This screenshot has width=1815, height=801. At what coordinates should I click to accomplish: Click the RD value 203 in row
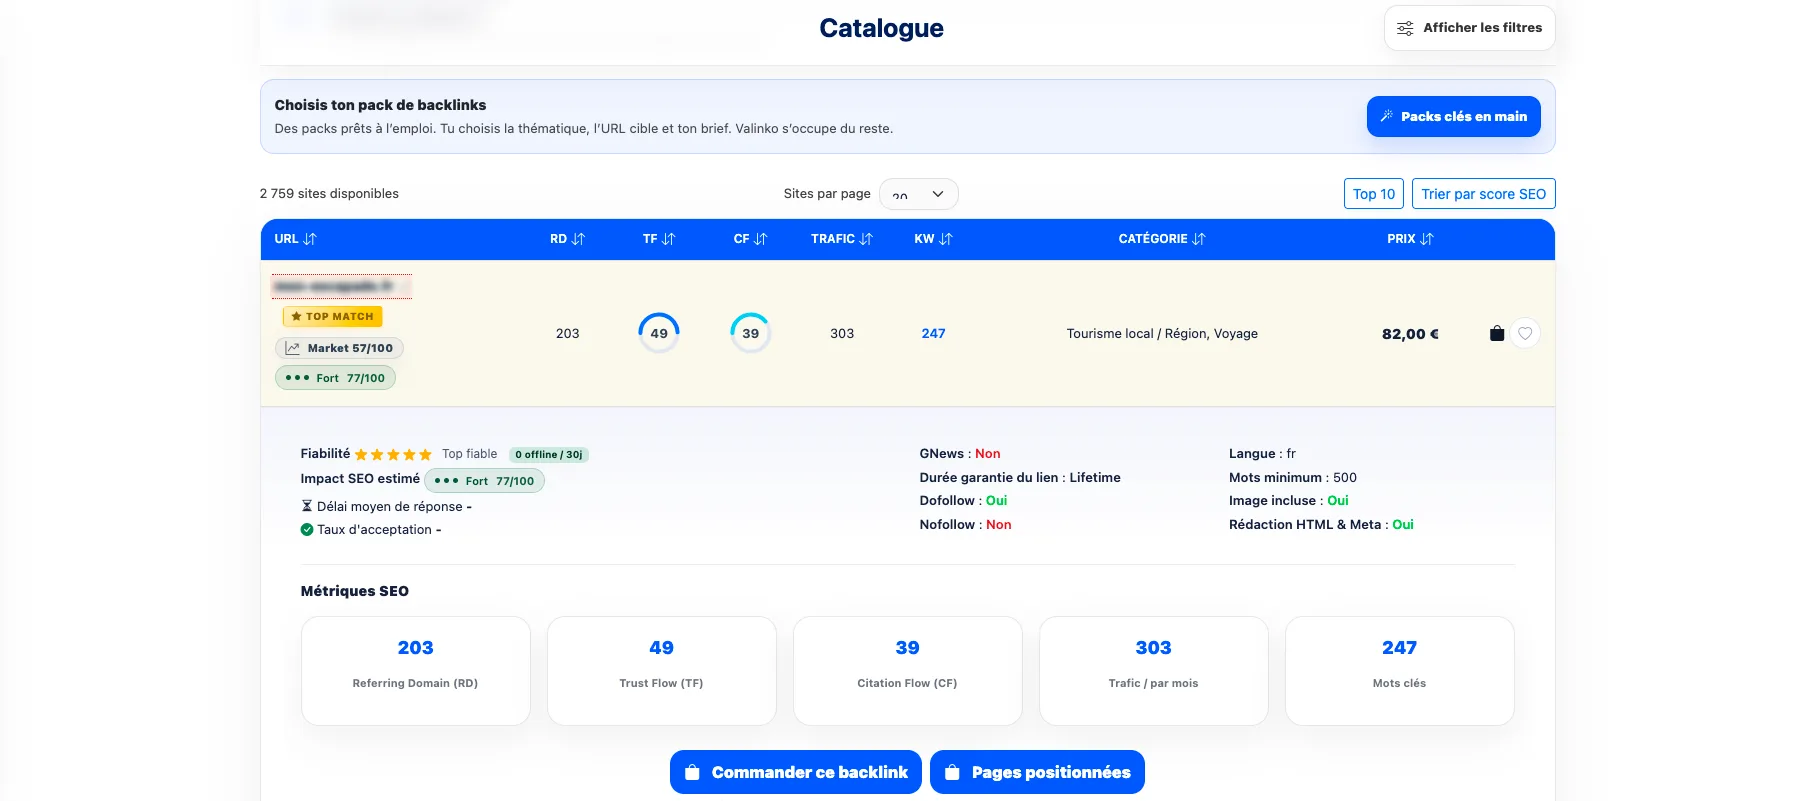tap(567, 333)
